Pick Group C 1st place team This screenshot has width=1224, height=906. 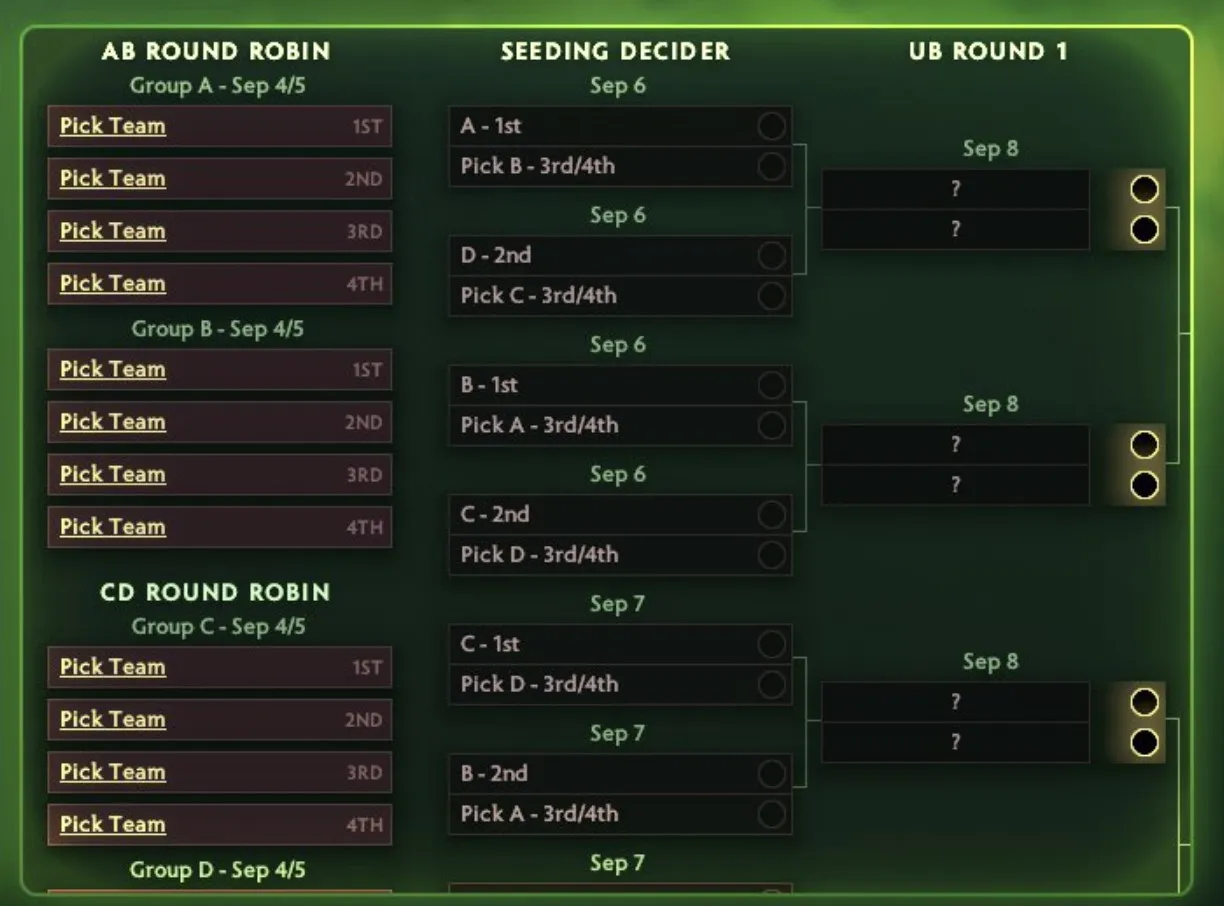tap(219, 667)
